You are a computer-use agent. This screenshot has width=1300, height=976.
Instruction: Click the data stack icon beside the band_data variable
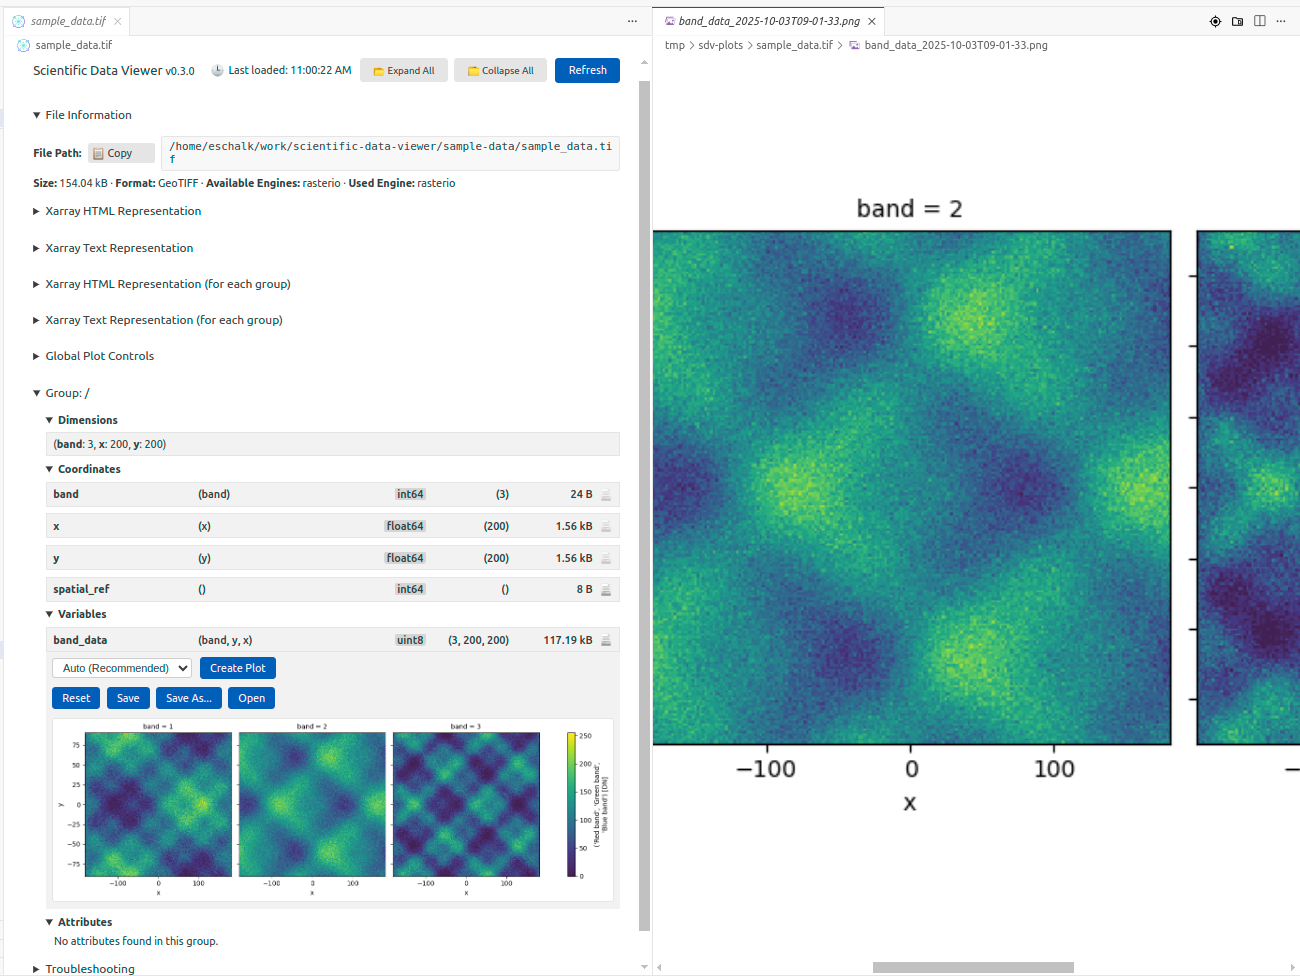click(605, 640)
